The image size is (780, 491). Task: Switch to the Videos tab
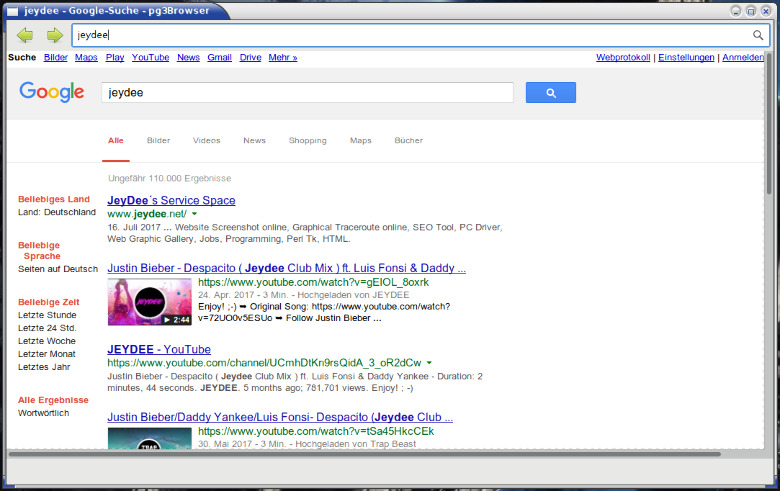coord(206,141)
